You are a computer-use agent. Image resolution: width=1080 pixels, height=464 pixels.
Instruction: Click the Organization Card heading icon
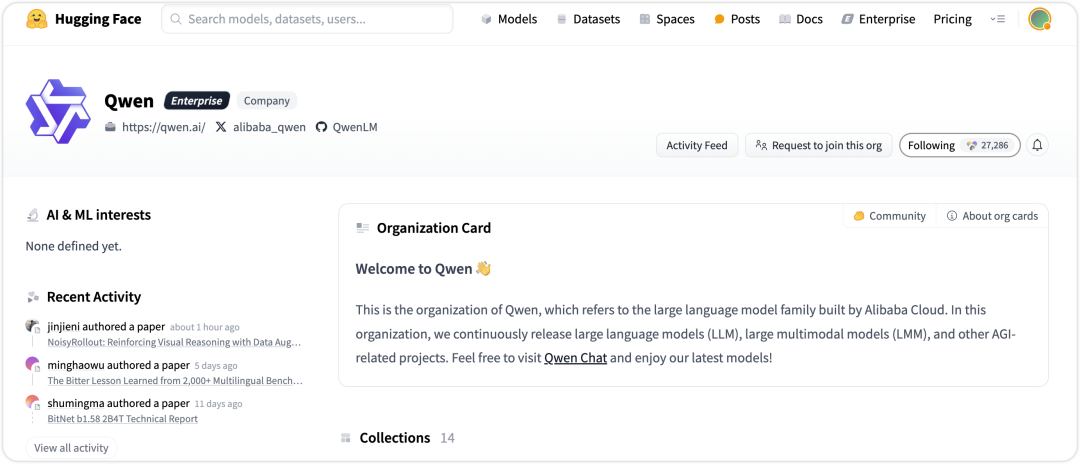tap(362, 228)
